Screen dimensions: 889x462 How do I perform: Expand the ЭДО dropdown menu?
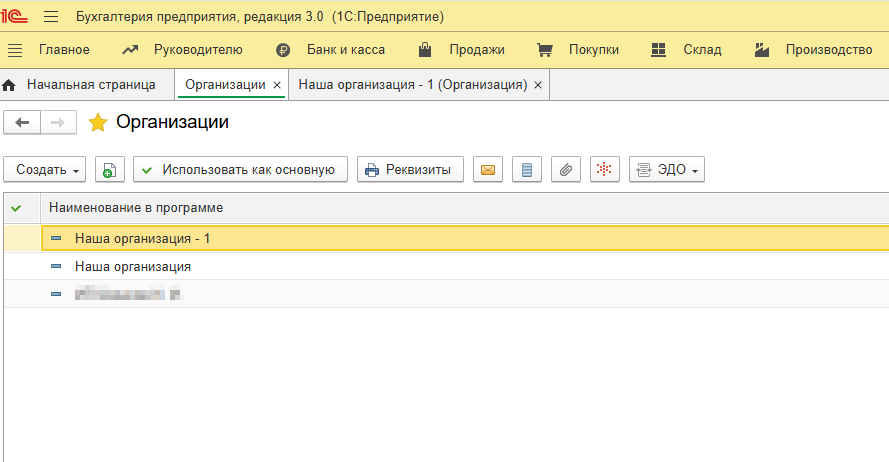[x=667, y=169]
